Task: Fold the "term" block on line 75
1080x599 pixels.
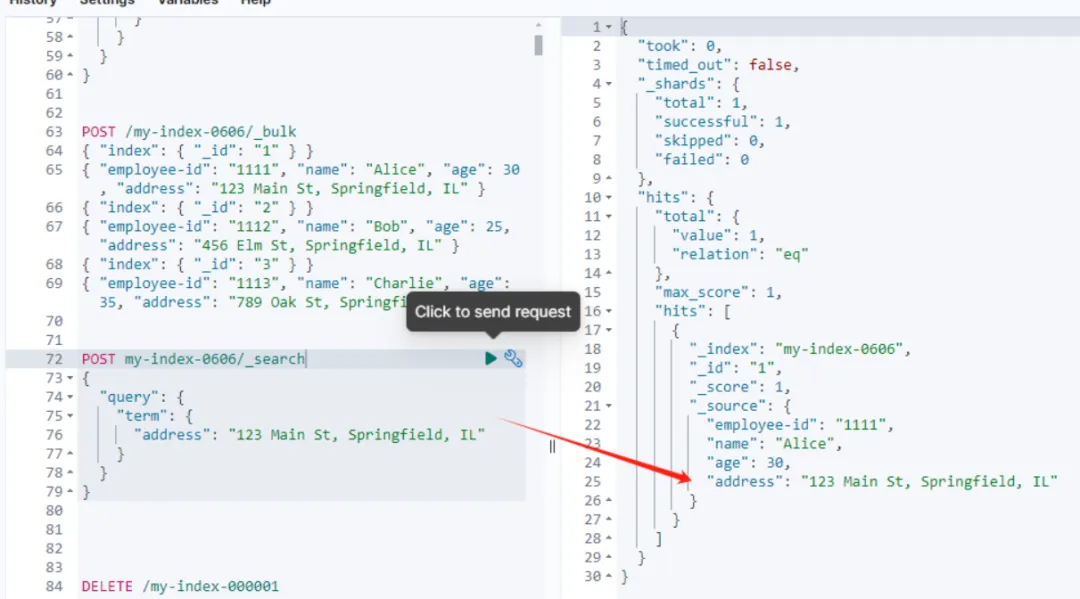Action: [x=69, y=416]
